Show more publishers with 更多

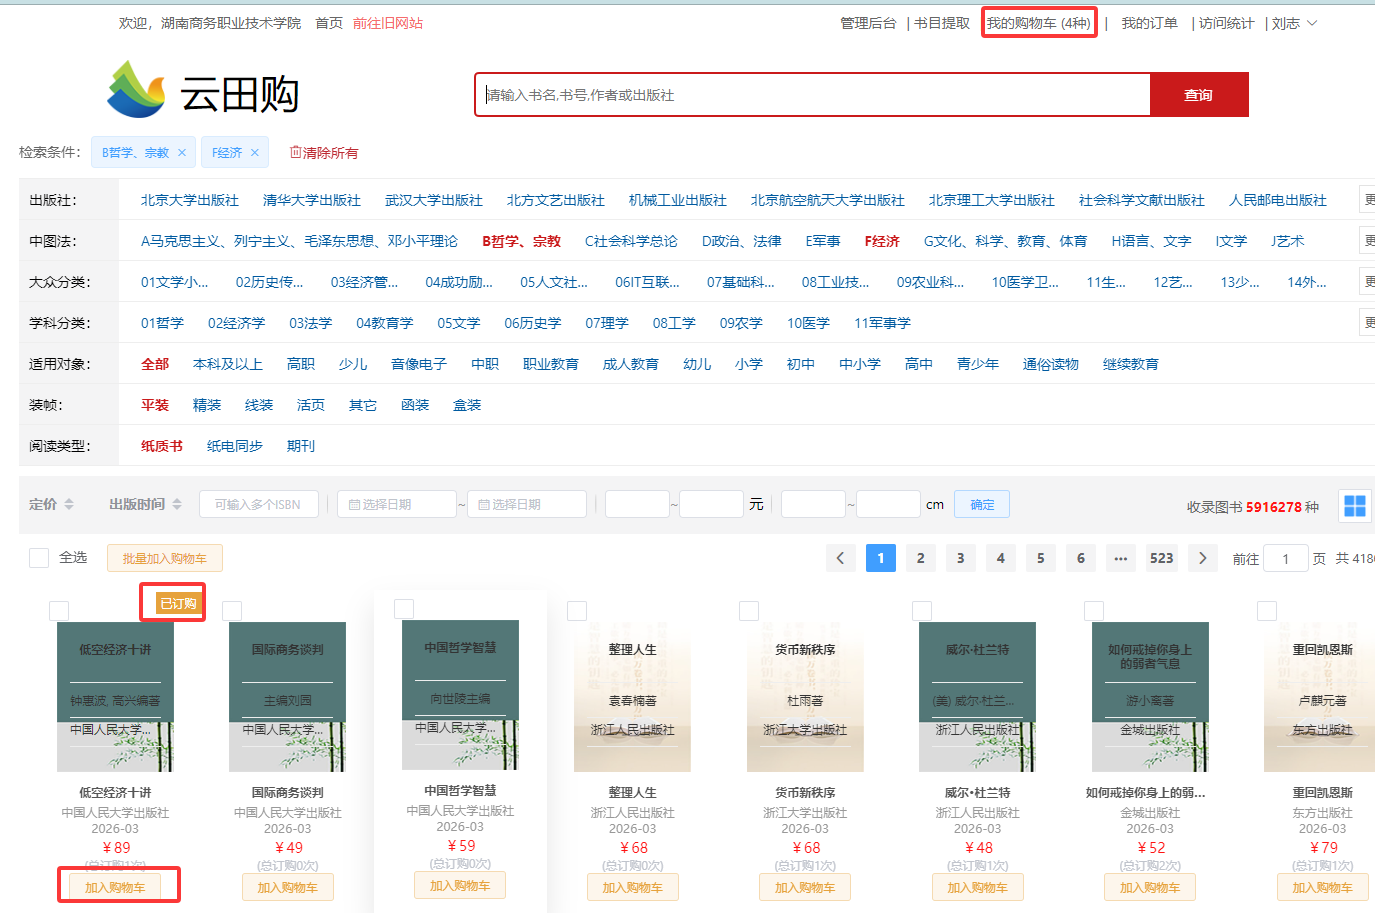(x=1368, y=199)
